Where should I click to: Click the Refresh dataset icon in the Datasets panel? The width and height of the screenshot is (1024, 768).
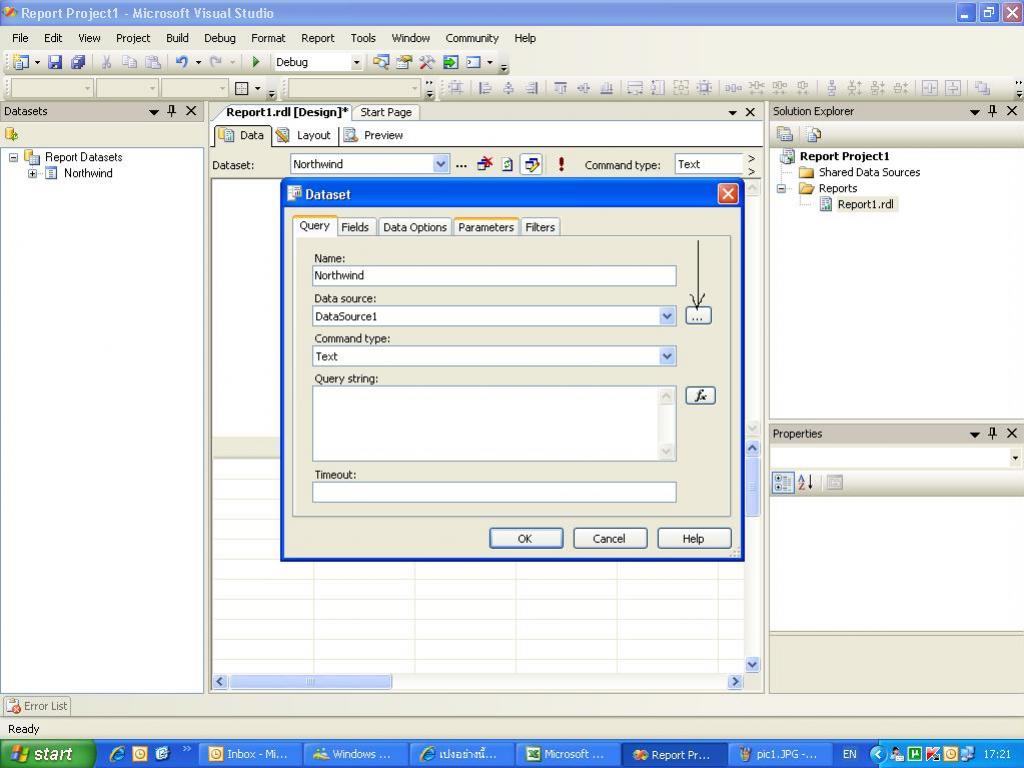pyautogui.click(x=12, y=135)
